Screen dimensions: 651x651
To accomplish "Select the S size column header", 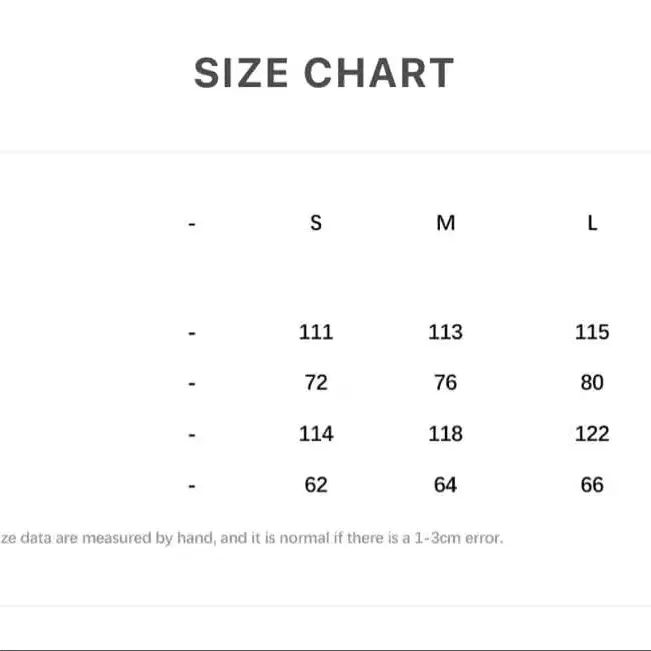I will [316, 223].
